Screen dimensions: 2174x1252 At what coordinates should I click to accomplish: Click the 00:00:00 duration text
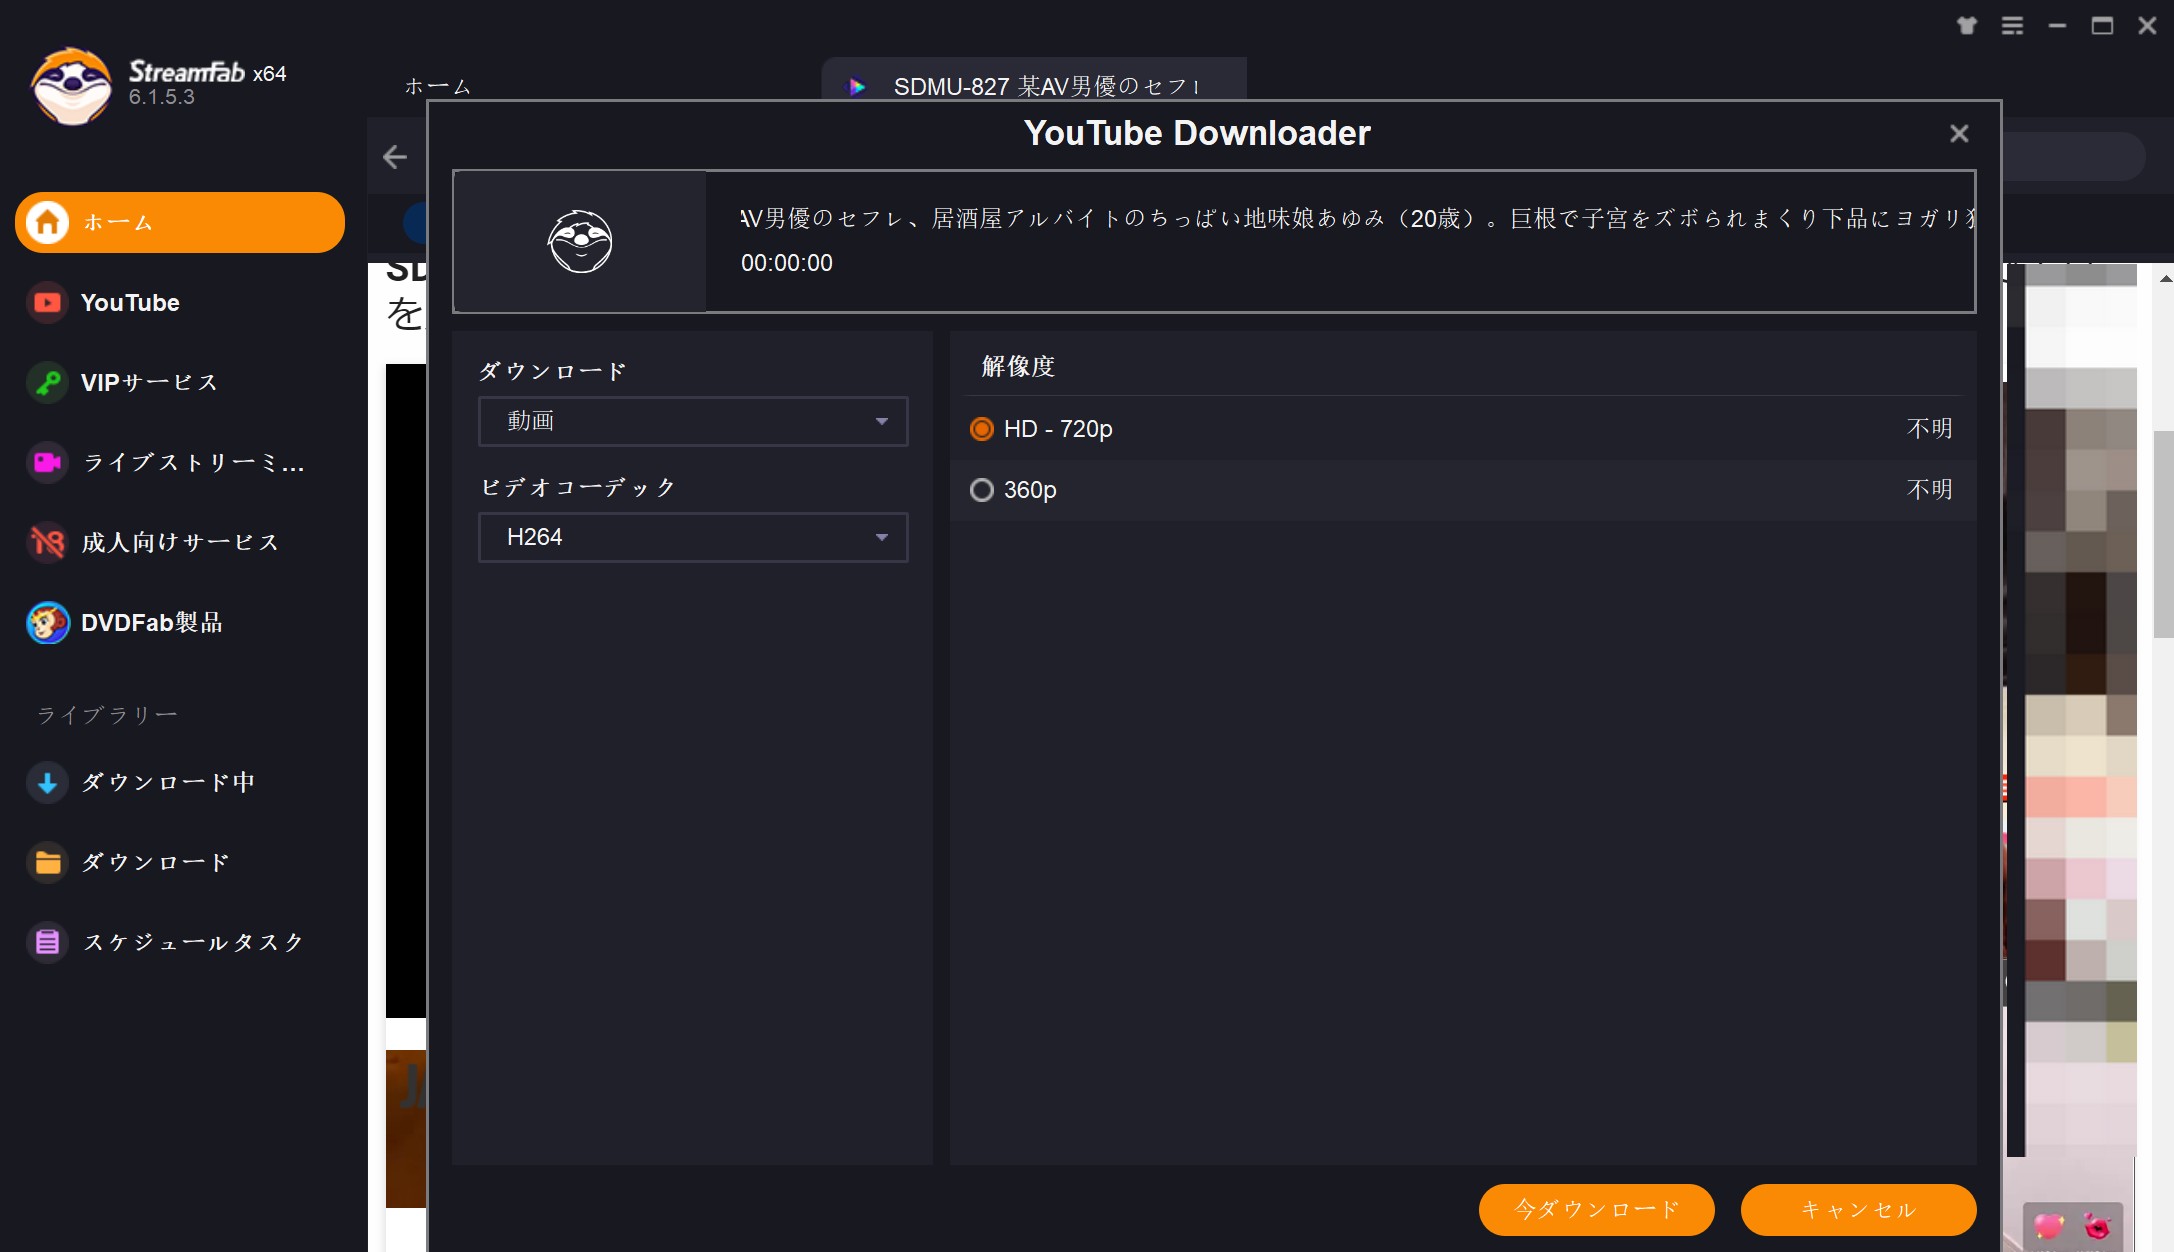click(786, 263)
